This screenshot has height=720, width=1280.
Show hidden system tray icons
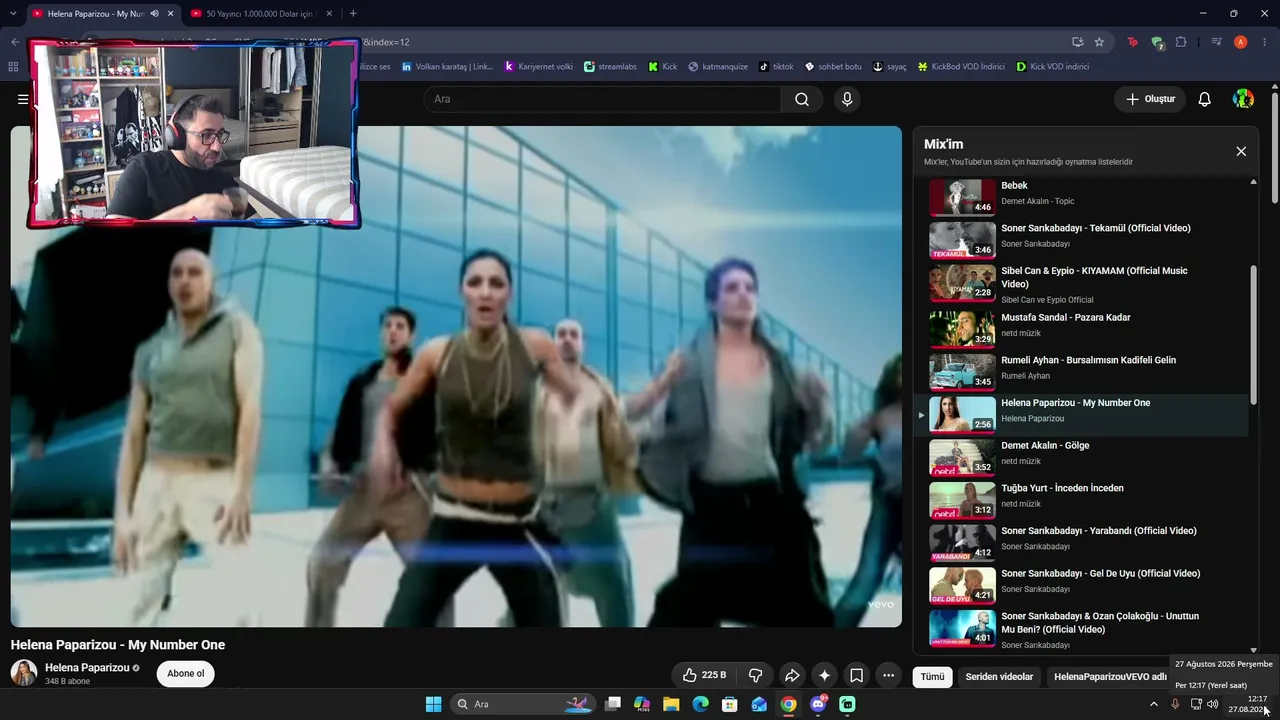click(1153, 704)
